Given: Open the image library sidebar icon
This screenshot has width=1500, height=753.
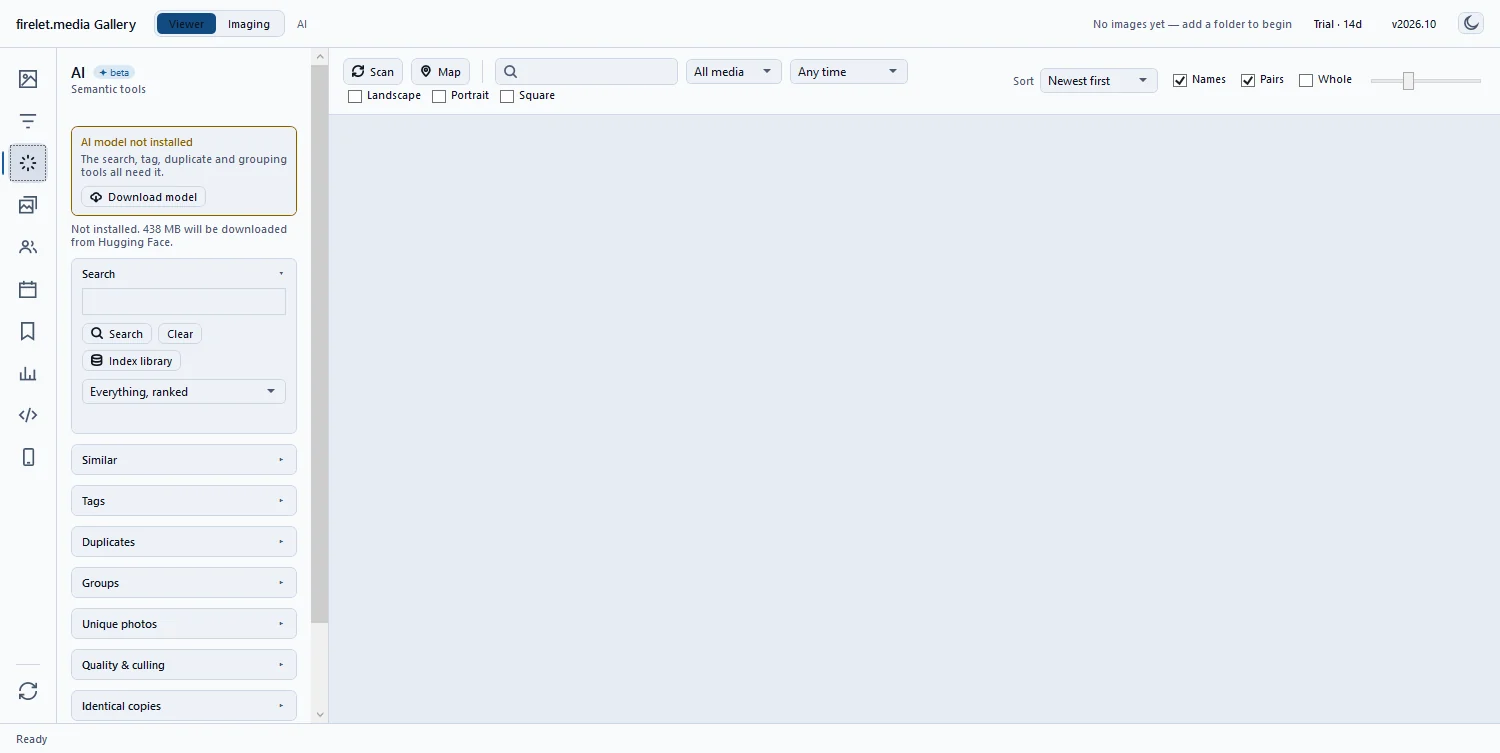Looking at the screenshot, I should [28, 79].
